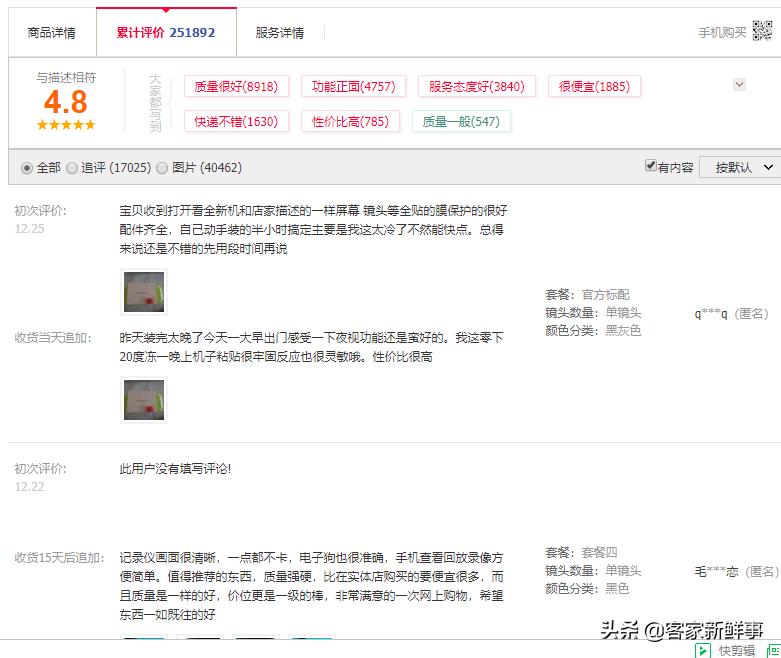Filter reviews by 快递不错(1630) tag

point(236,122)
